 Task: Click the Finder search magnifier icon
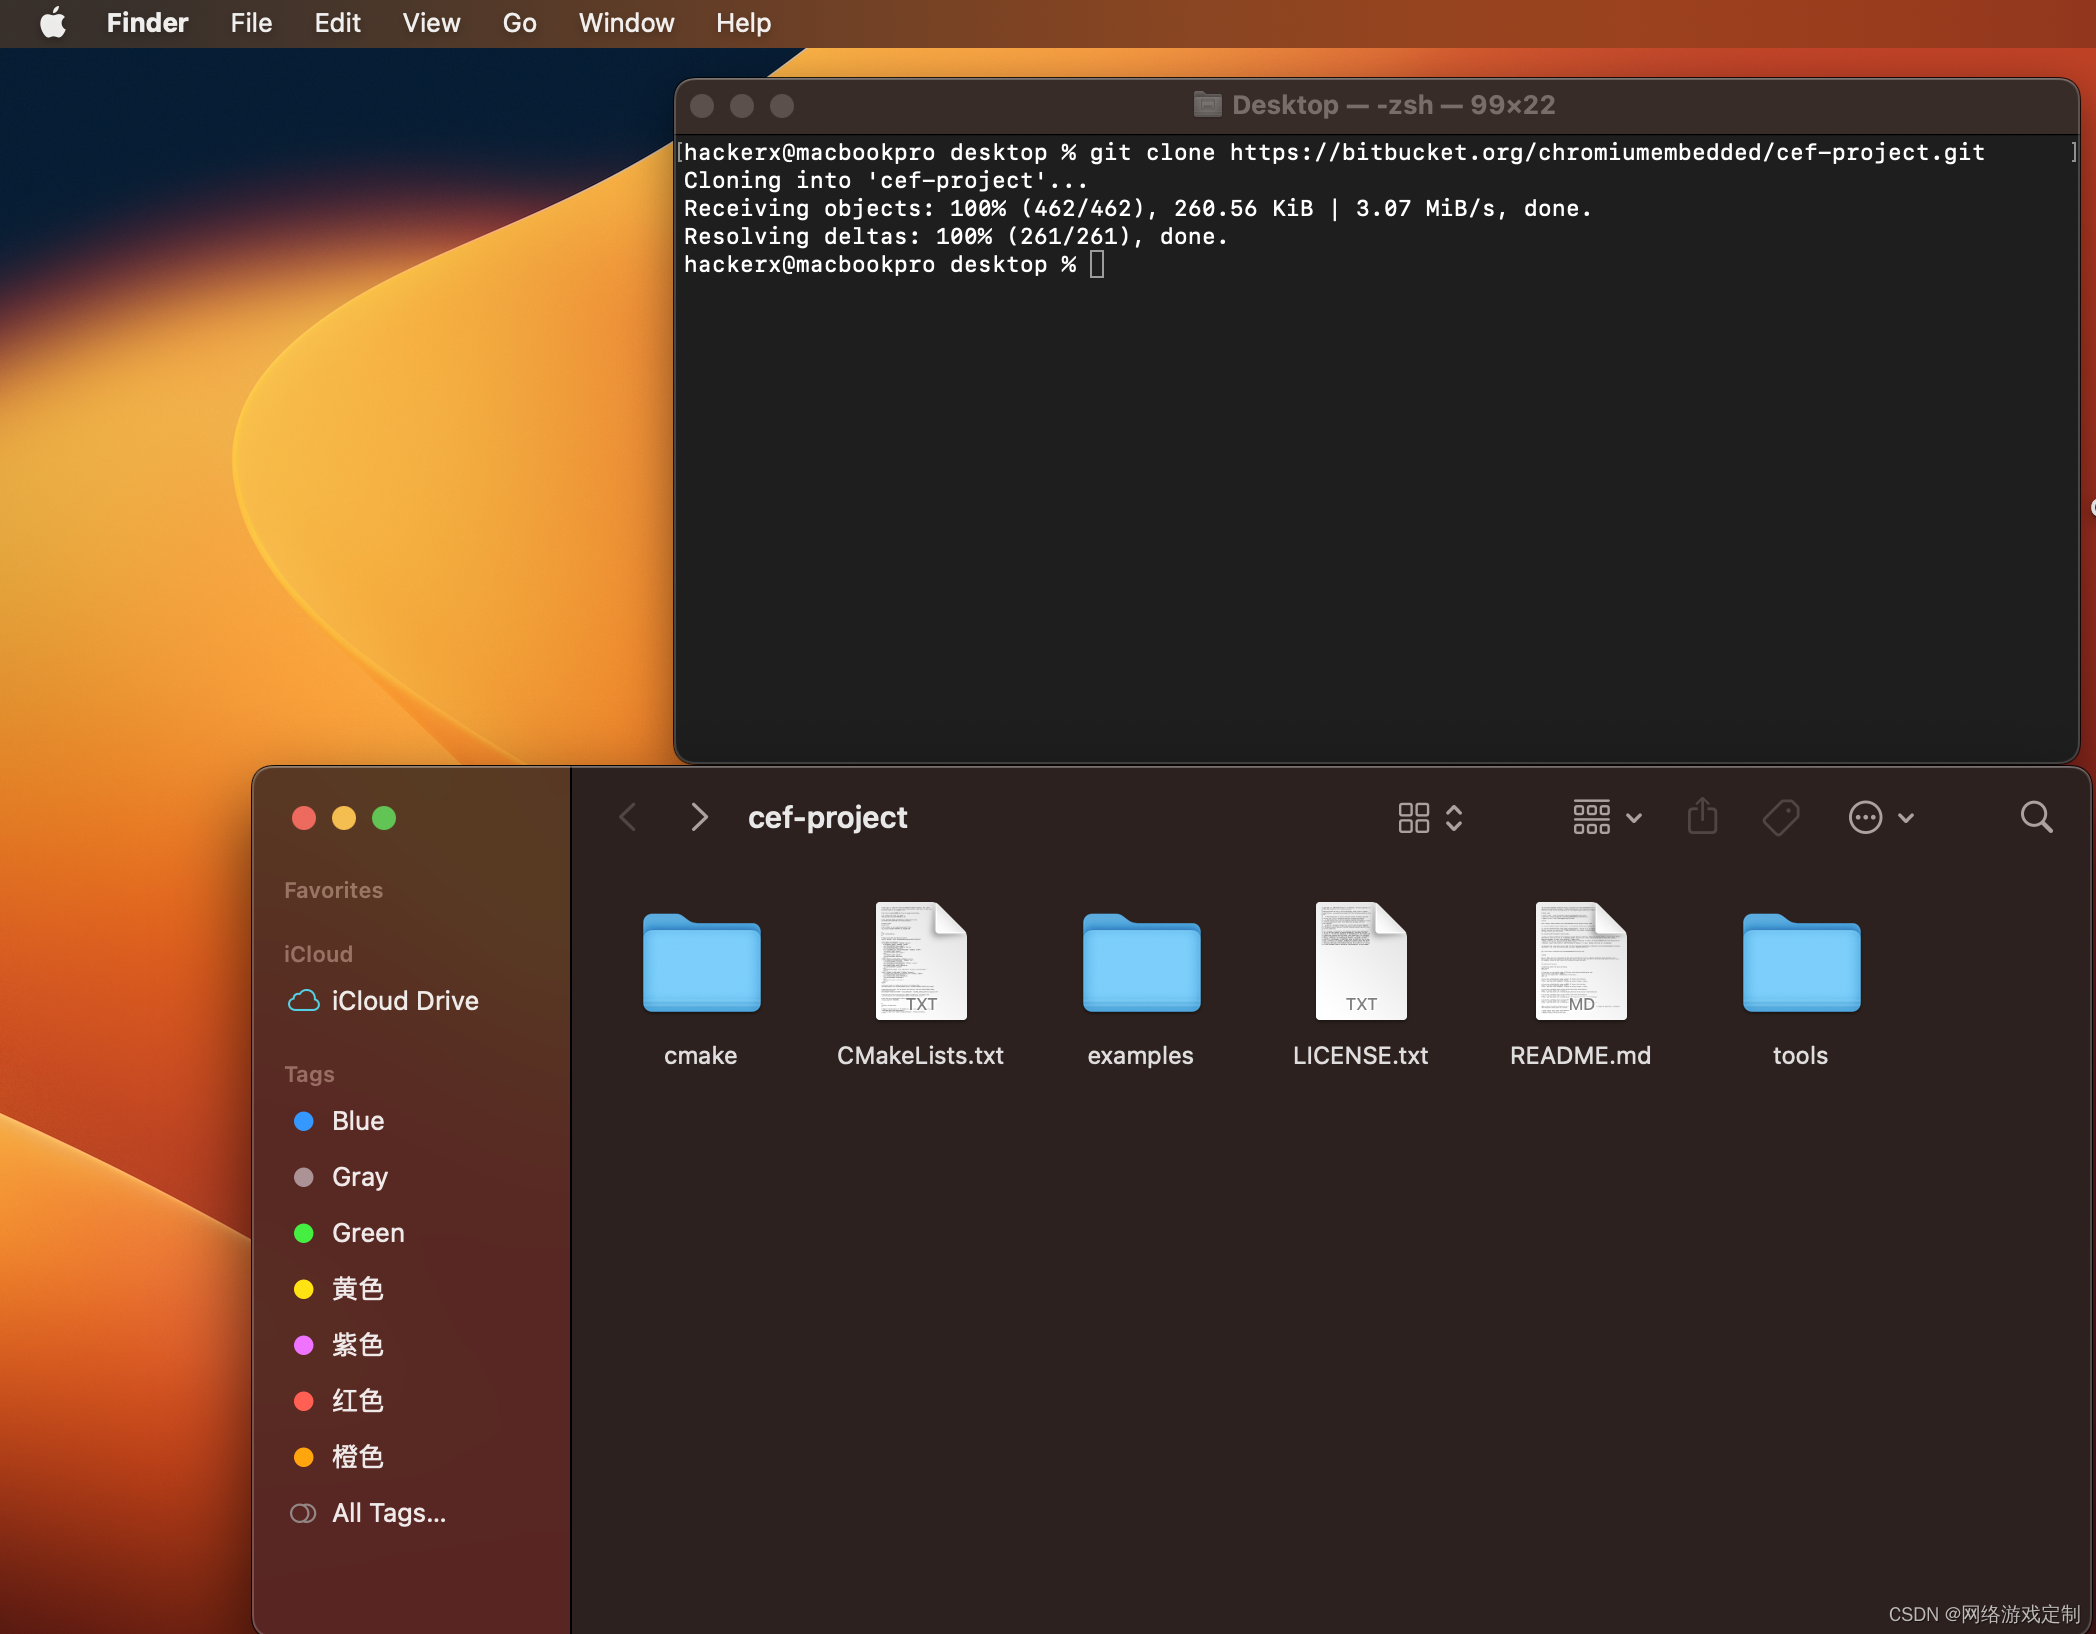[x=2036, y=818]
